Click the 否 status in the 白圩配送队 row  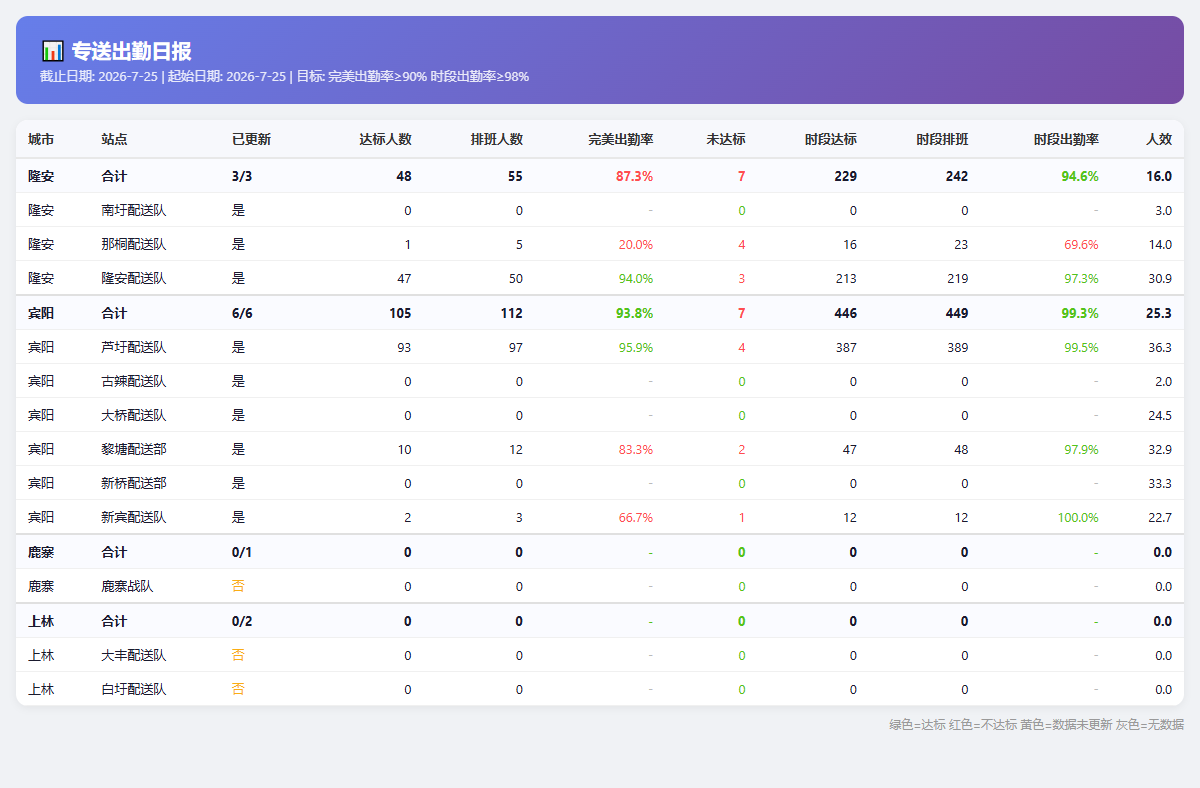(x=238, y=689)
